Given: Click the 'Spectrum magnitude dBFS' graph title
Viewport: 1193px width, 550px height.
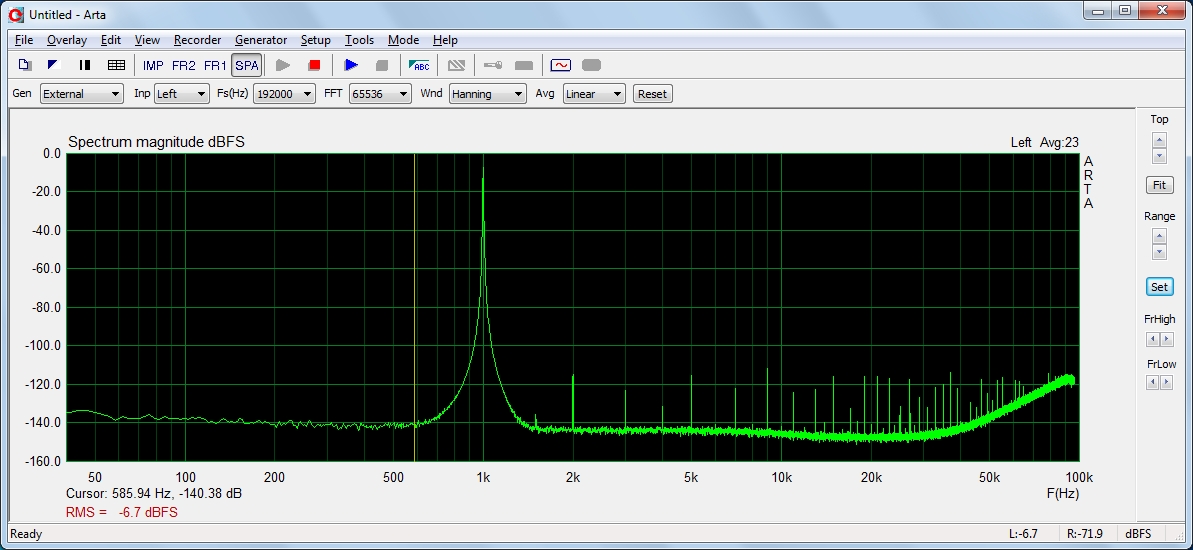Looking at the screenshot, I should coord(157,142).
